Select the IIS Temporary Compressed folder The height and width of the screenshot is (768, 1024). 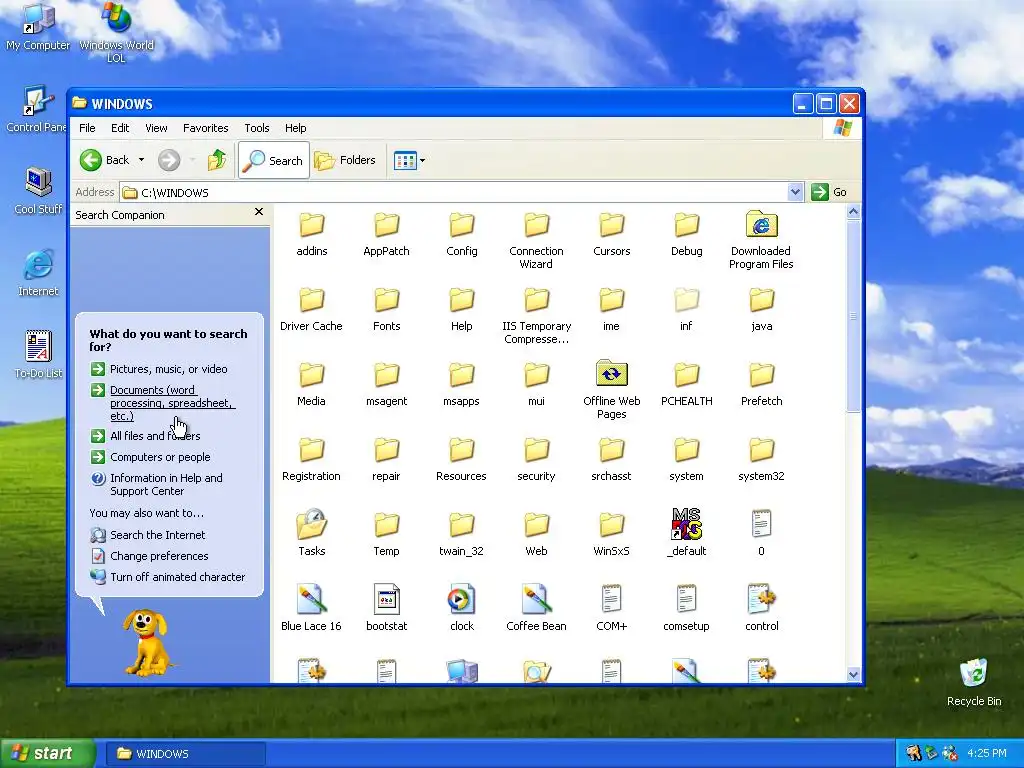(536, 315)
